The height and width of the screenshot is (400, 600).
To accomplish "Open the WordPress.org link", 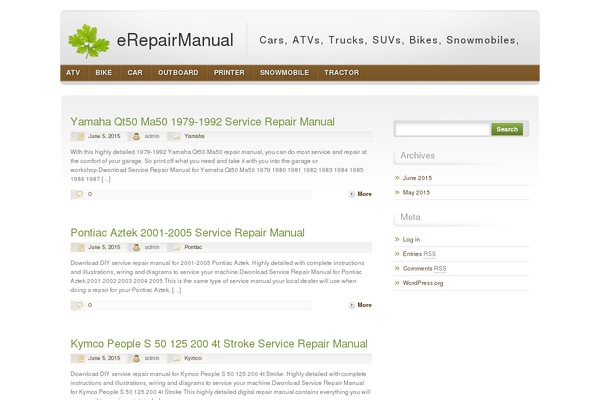I will point(423,283).
